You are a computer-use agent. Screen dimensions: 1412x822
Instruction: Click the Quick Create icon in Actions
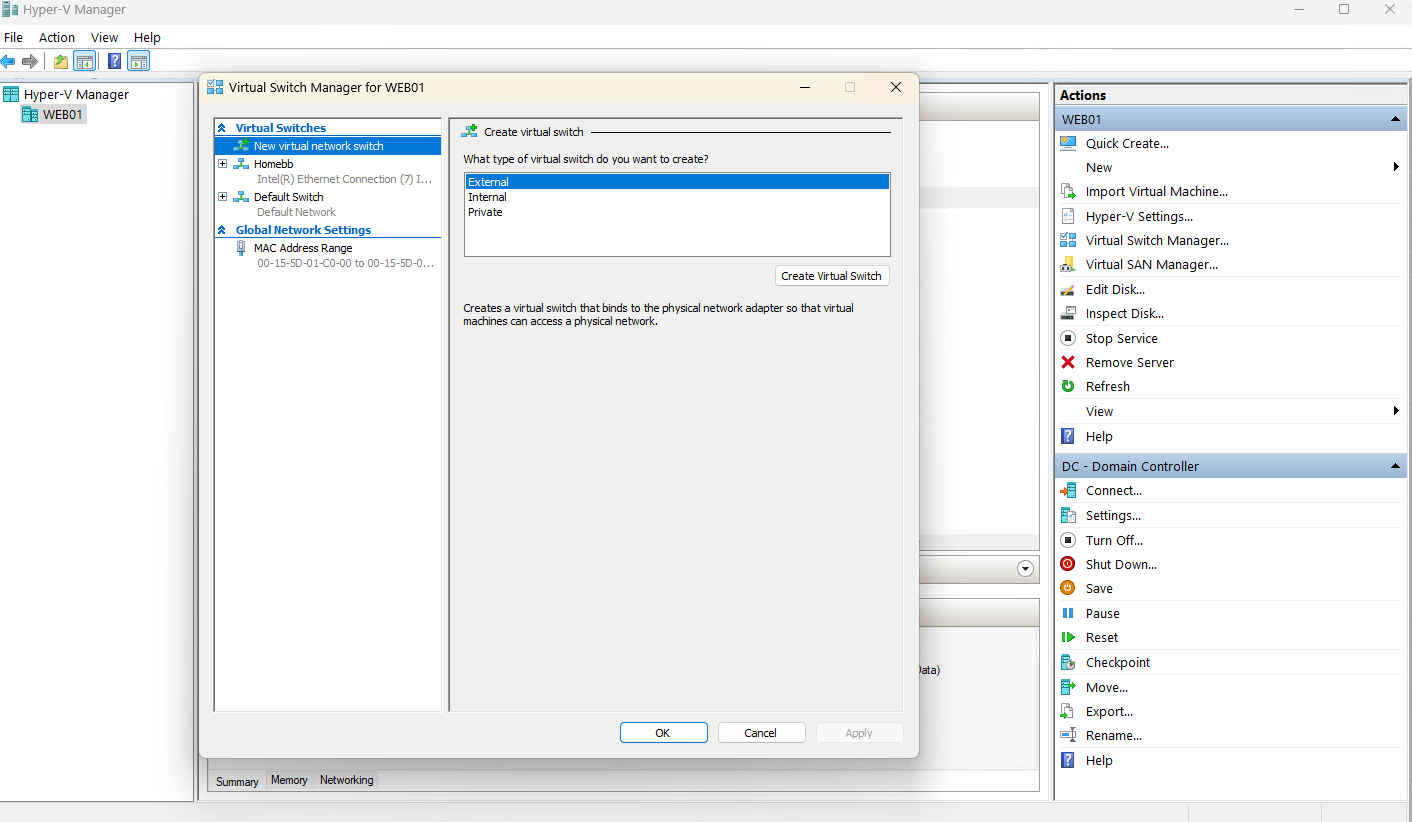click(x=1068, y=143)
